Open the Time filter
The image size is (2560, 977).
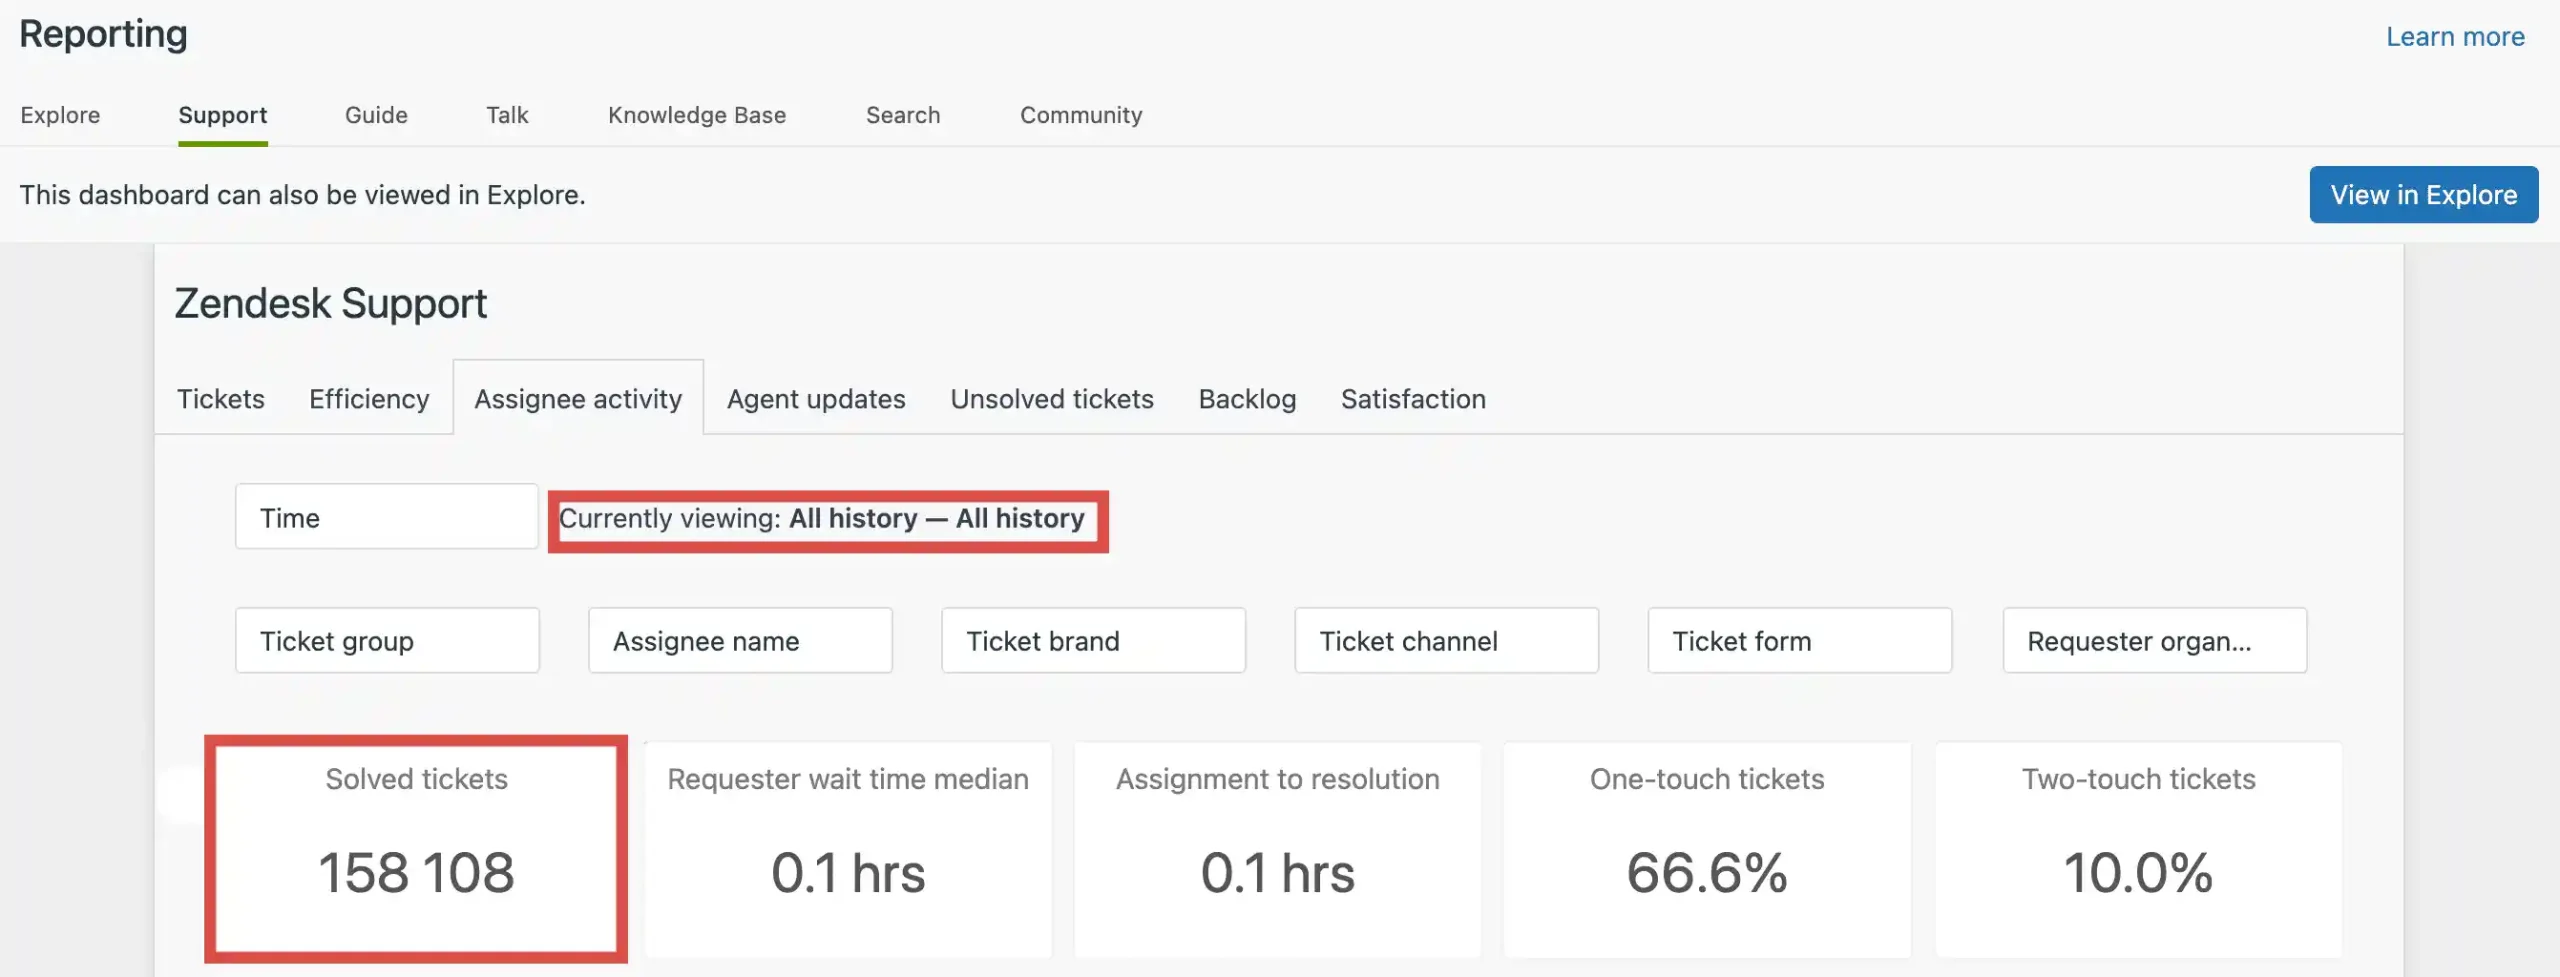point(387,517)
